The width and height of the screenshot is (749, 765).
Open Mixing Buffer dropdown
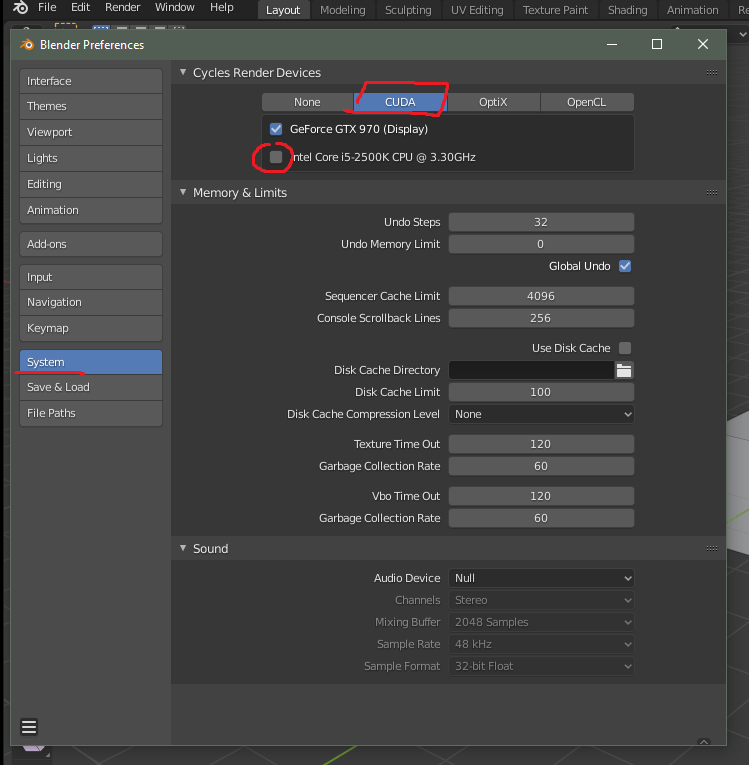[x=541, y=622]
